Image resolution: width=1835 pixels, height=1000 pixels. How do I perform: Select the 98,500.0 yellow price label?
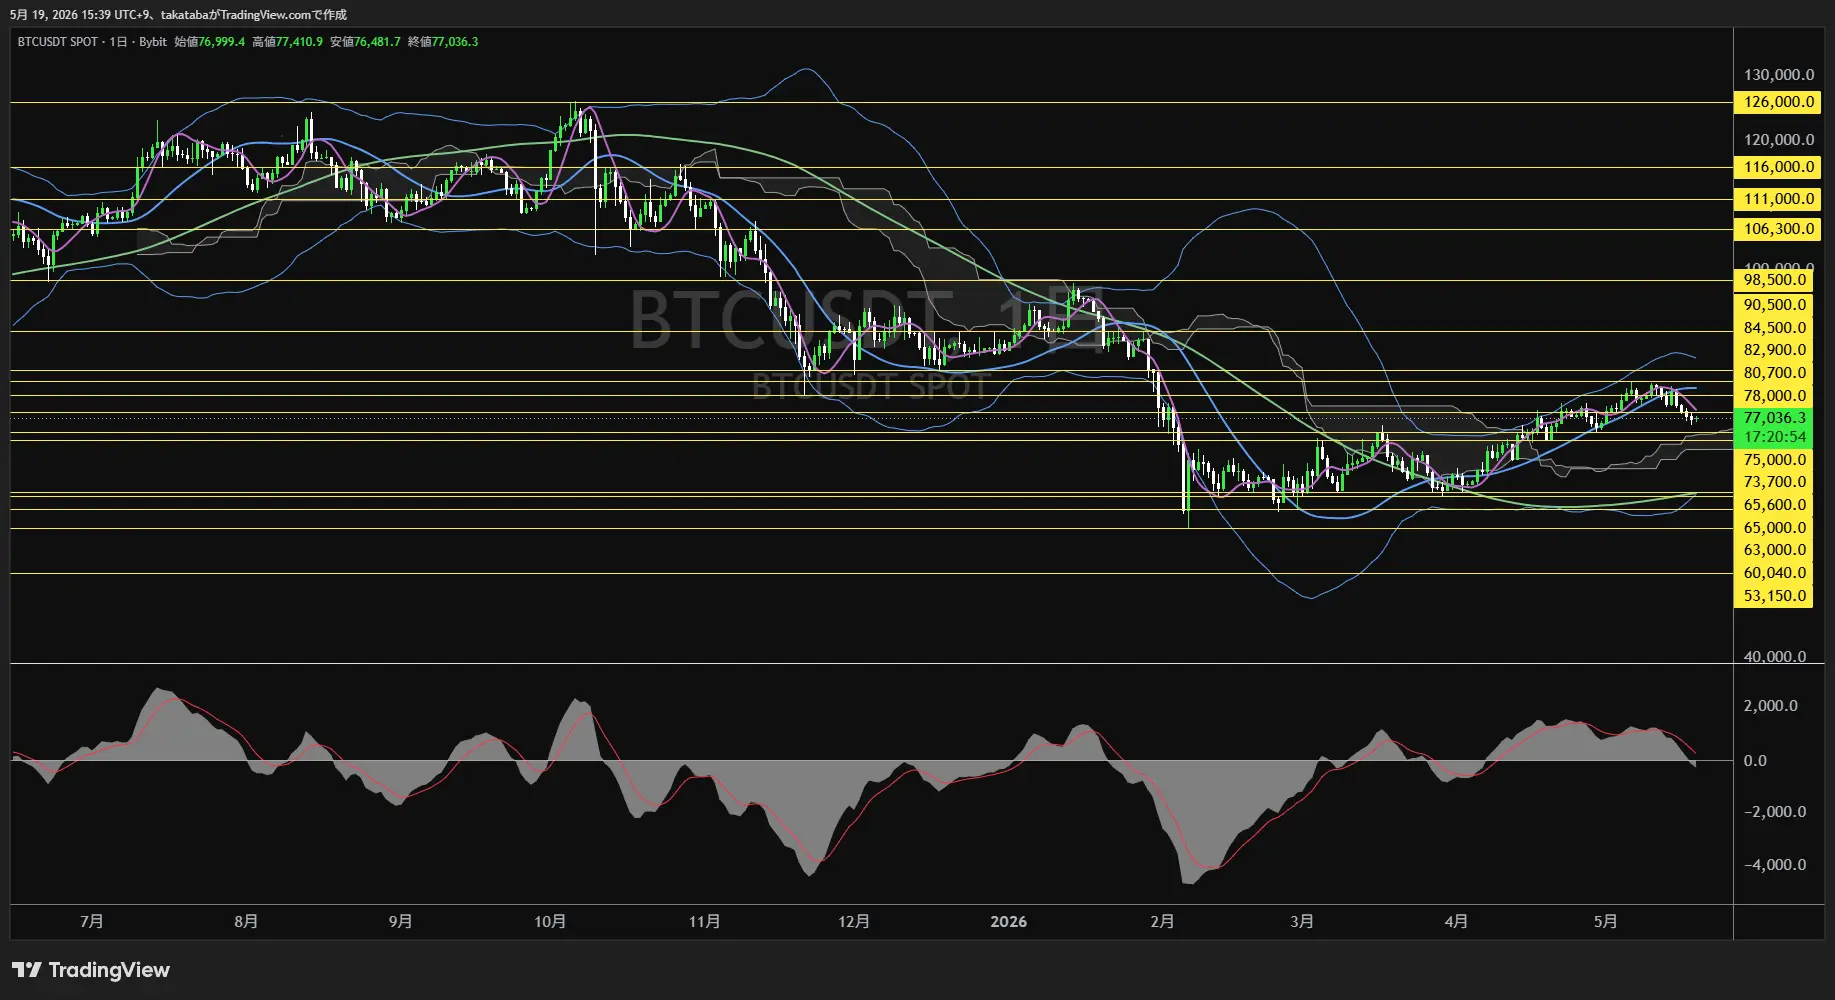point(1773,280)
